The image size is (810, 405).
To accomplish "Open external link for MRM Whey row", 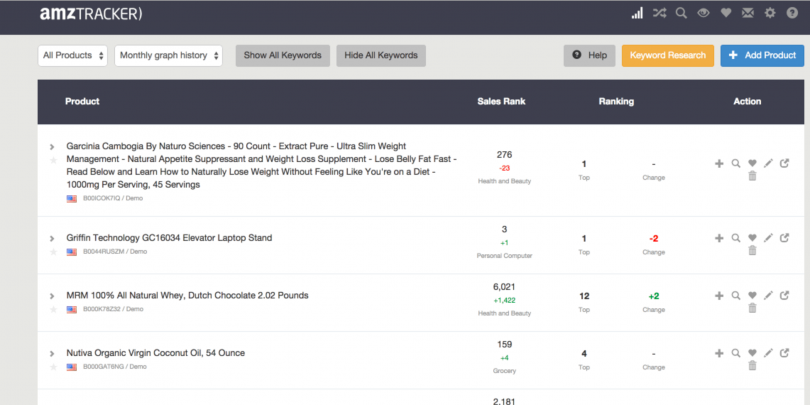I will coord(784,295).
